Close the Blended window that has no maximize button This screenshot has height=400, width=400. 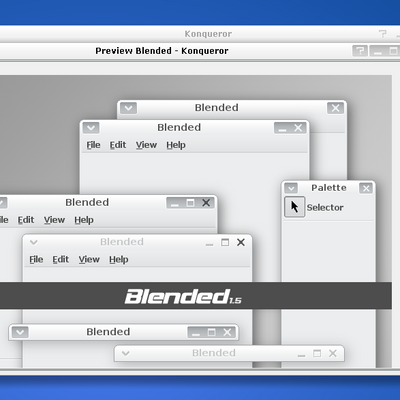point(298,128)
